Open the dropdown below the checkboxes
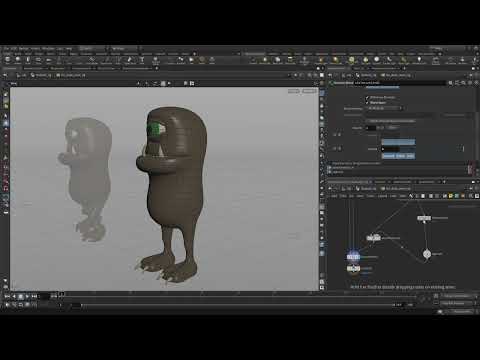 pos(385,108)
